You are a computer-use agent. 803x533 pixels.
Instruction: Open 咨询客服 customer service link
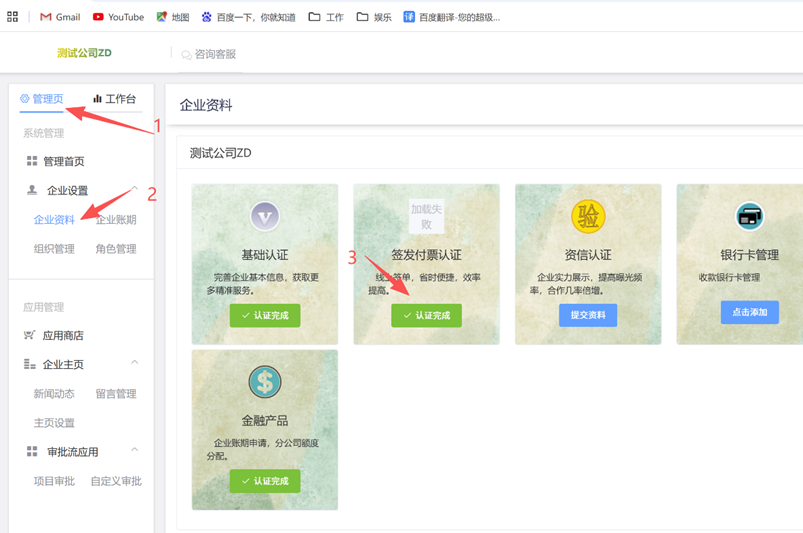pos(209,54)
